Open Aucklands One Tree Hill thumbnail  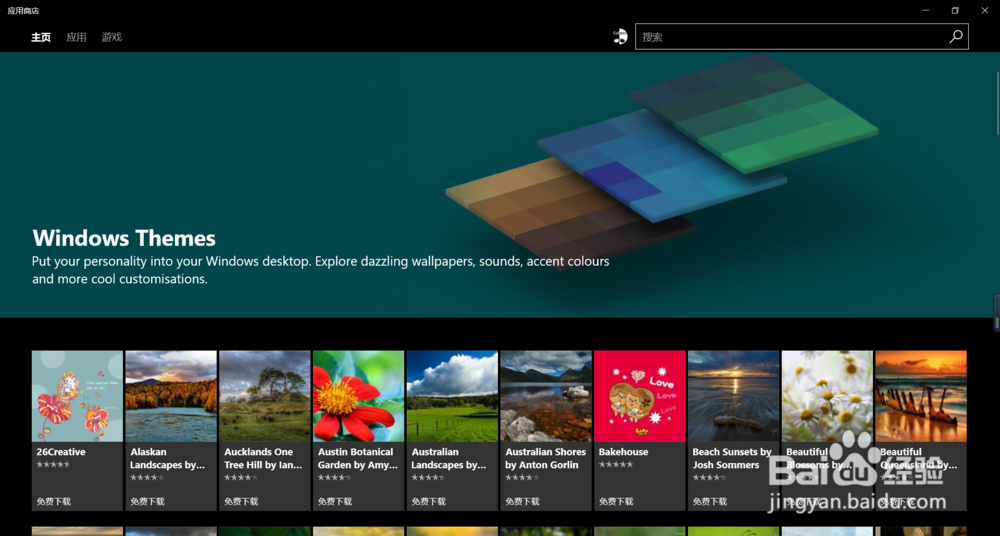coord(265,396)
